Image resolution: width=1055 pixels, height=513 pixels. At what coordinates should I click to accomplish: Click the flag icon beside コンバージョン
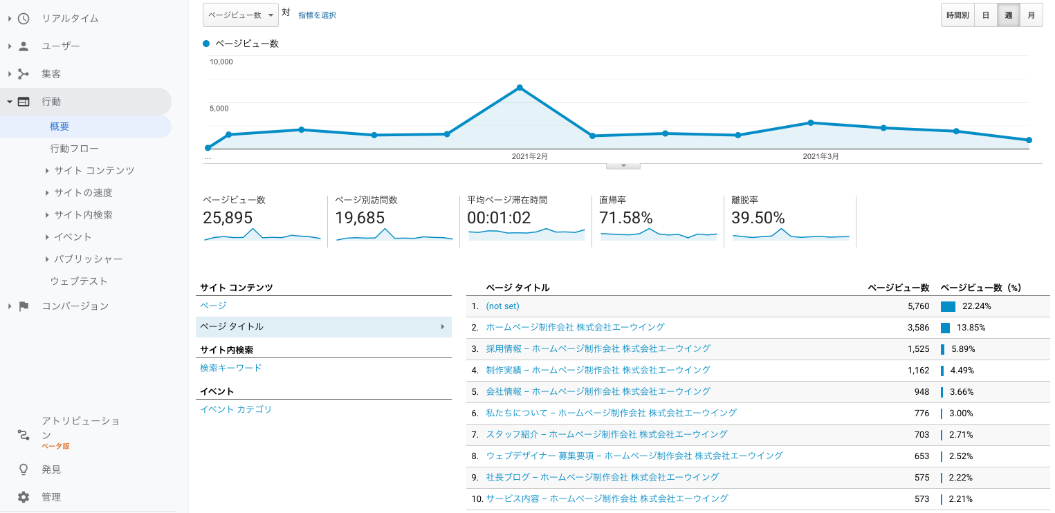(x=23, y=306)
